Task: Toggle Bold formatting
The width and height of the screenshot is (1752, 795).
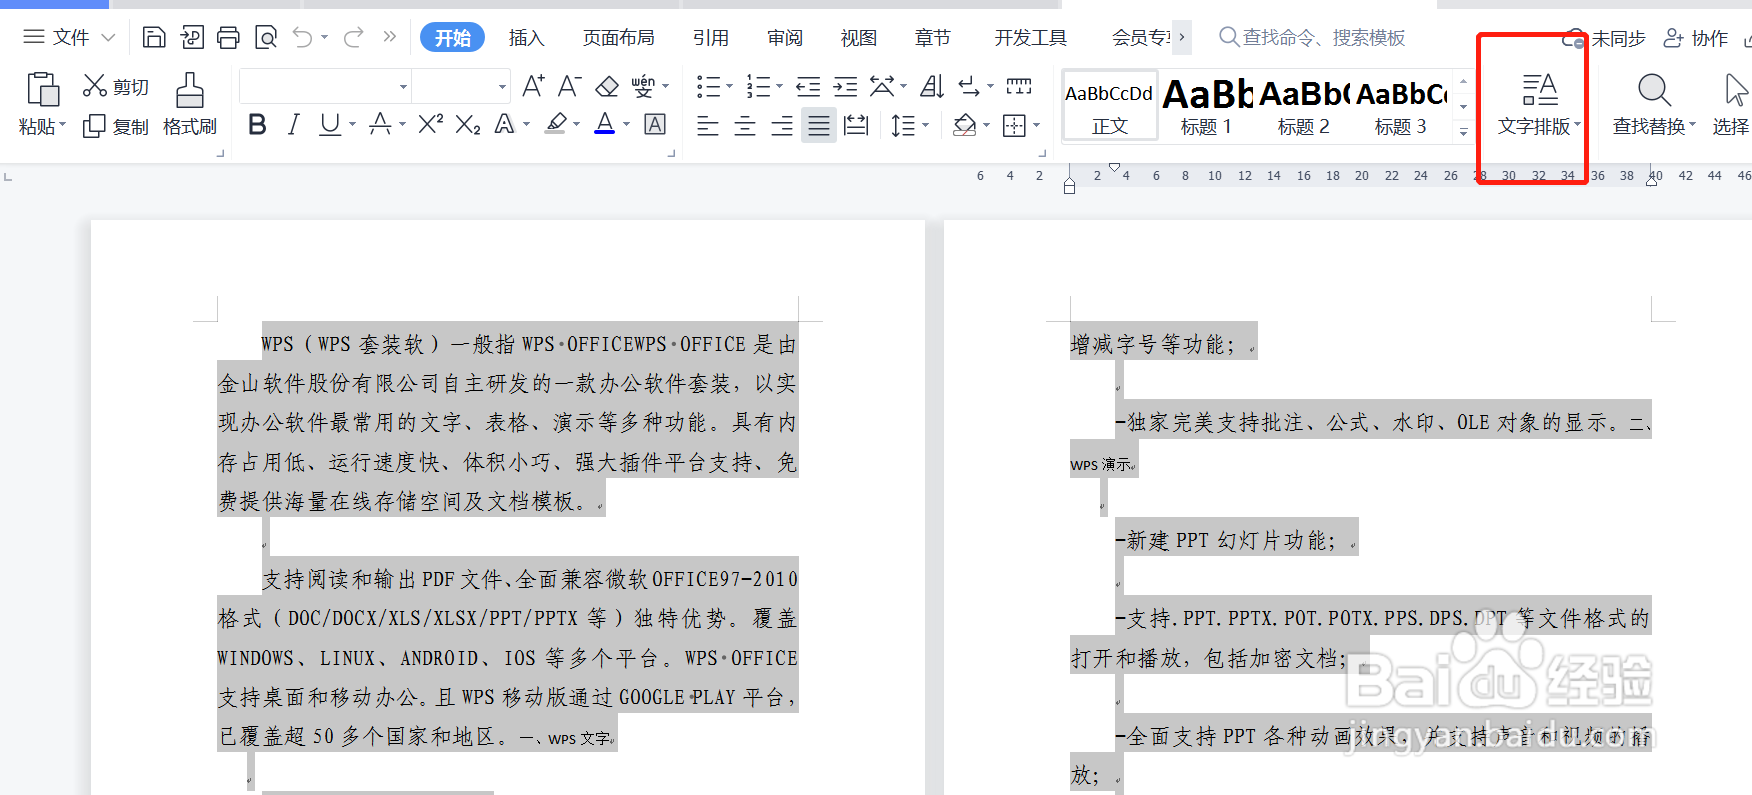Action: [x=257, y=124]
